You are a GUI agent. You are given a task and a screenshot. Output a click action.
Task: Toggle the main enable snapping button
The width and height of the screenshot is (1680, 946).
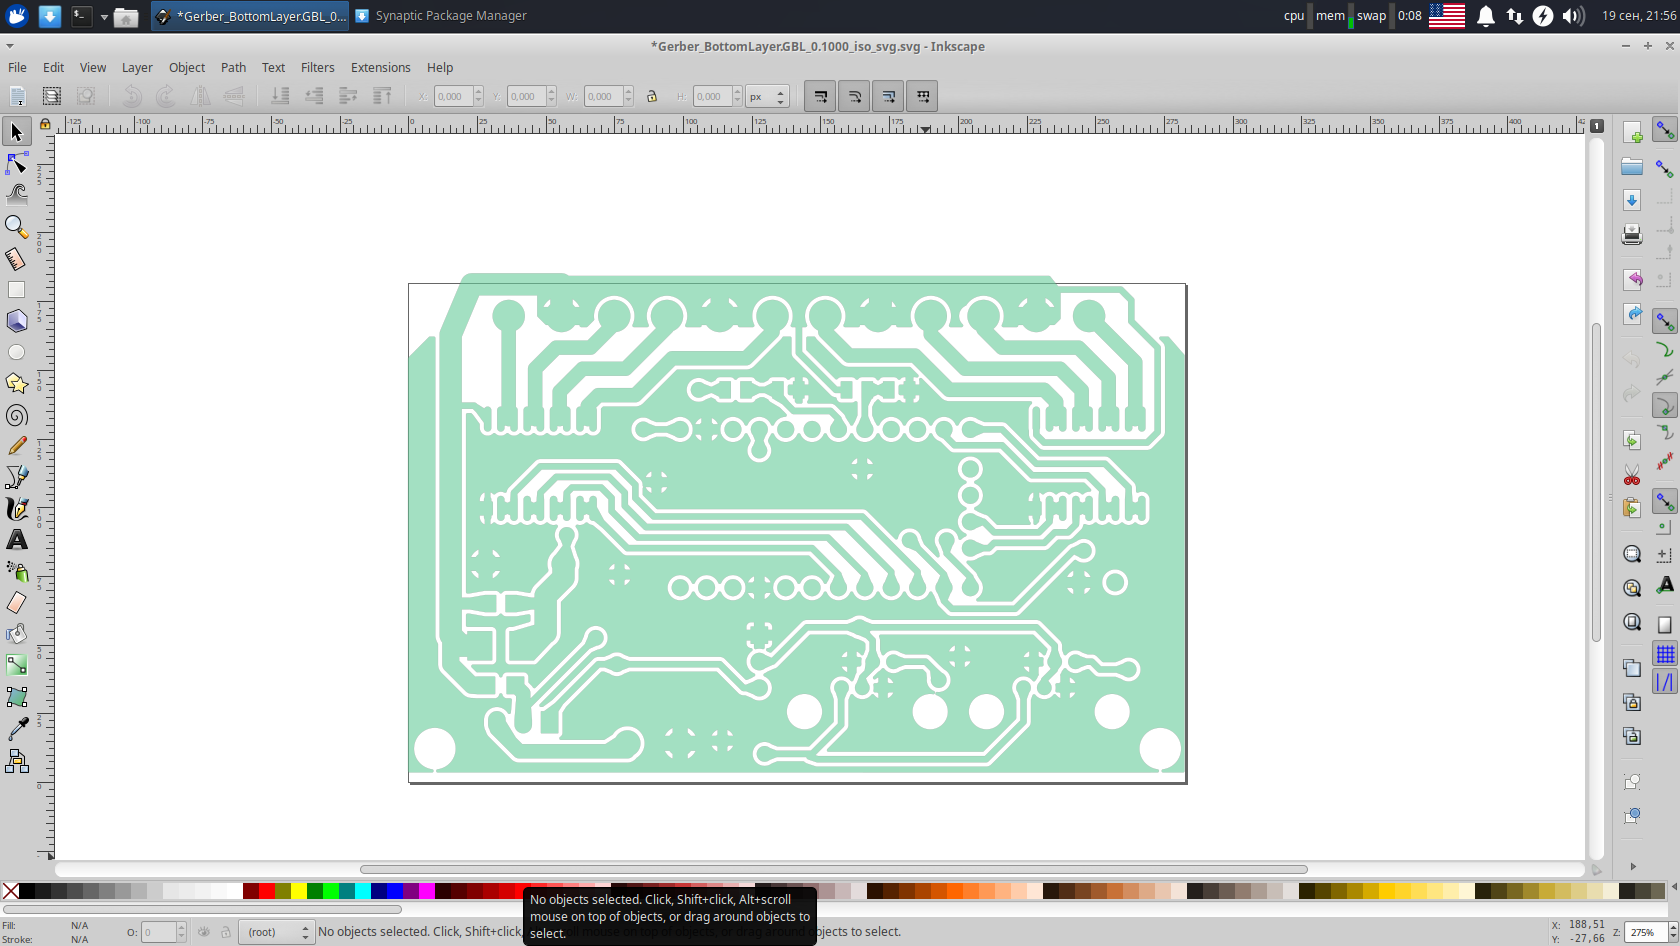(1665, 130)
